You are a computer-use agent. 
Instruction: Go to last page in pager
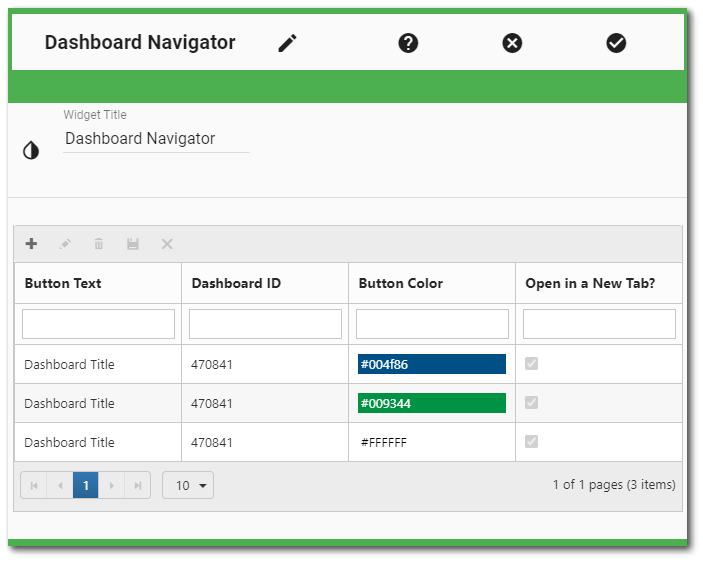click(138, 485)
